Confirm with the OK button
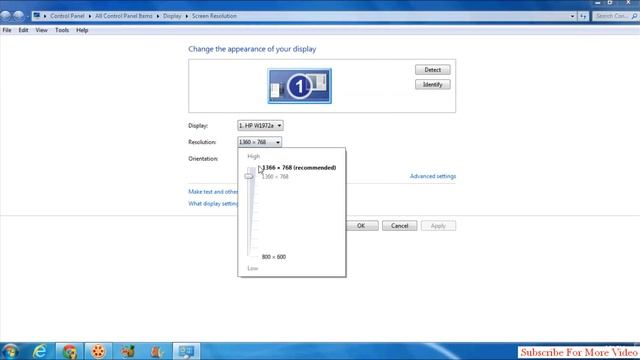640x360 pixels. 362,226
